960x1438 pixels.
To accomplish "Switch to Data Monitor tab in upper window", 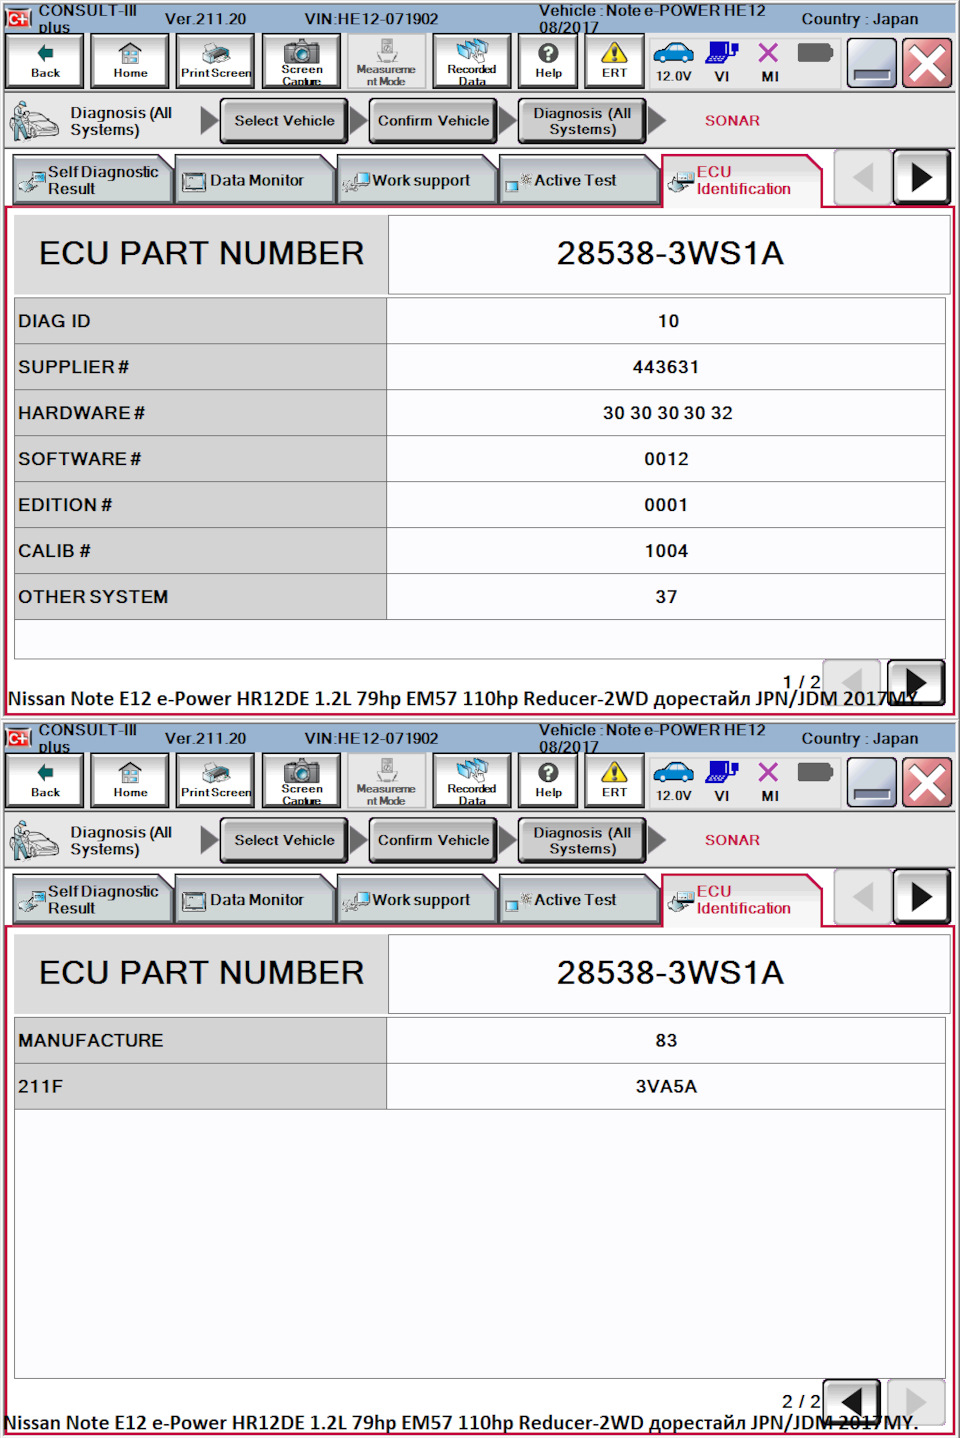I will coord(254,180).
